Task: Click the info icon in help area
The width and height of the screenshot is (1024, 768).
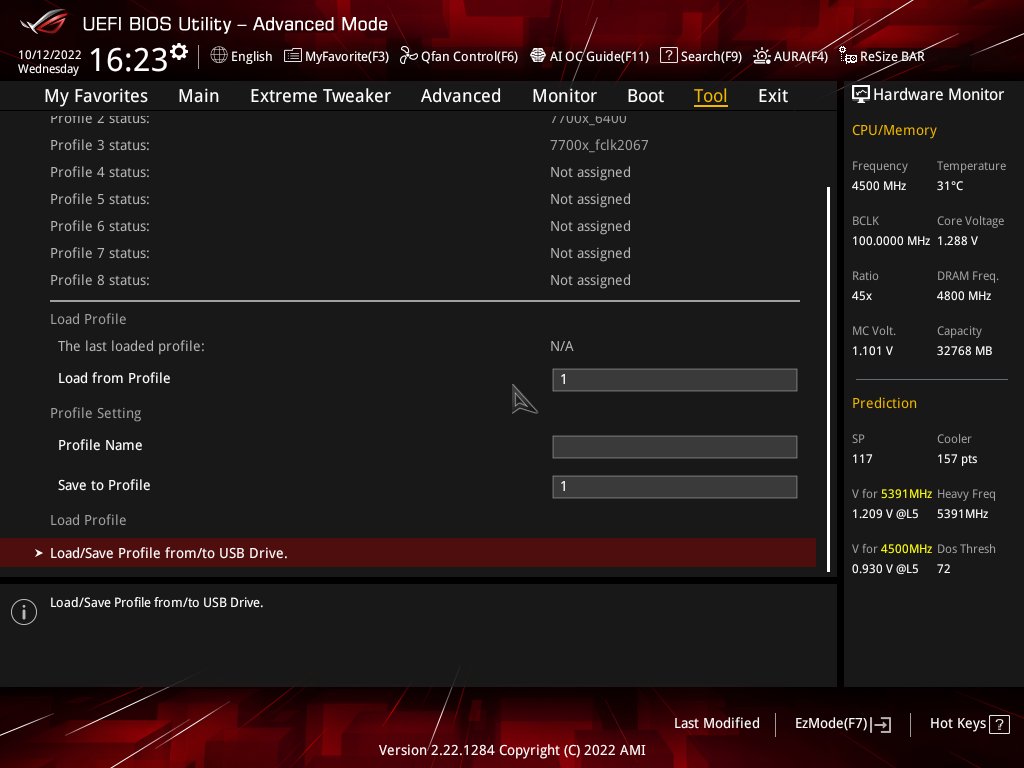Action: 24,612
